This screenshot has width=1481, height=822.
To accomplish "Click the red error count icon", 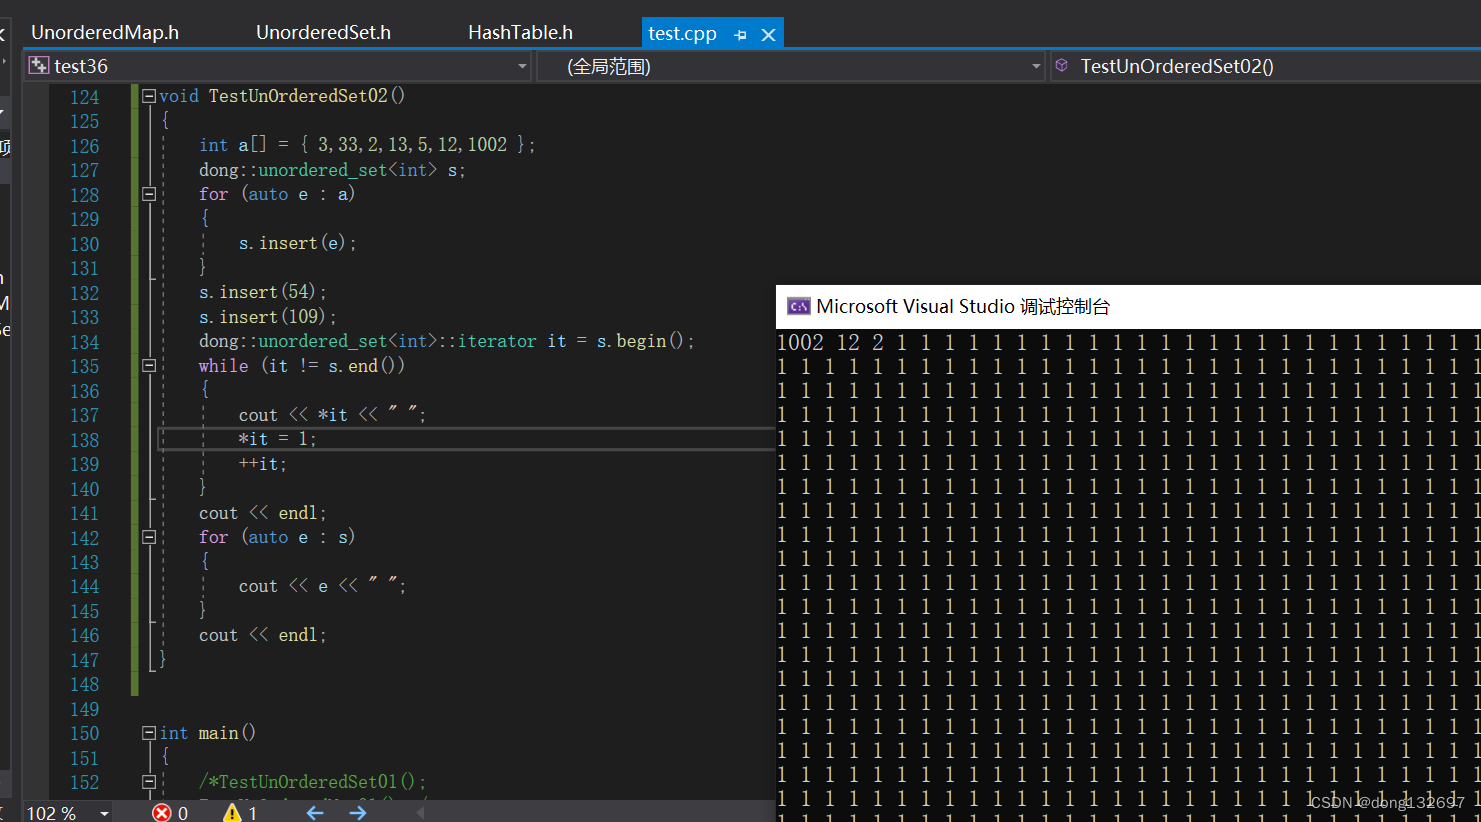I will pyautogui.click(x=162, y=813).
